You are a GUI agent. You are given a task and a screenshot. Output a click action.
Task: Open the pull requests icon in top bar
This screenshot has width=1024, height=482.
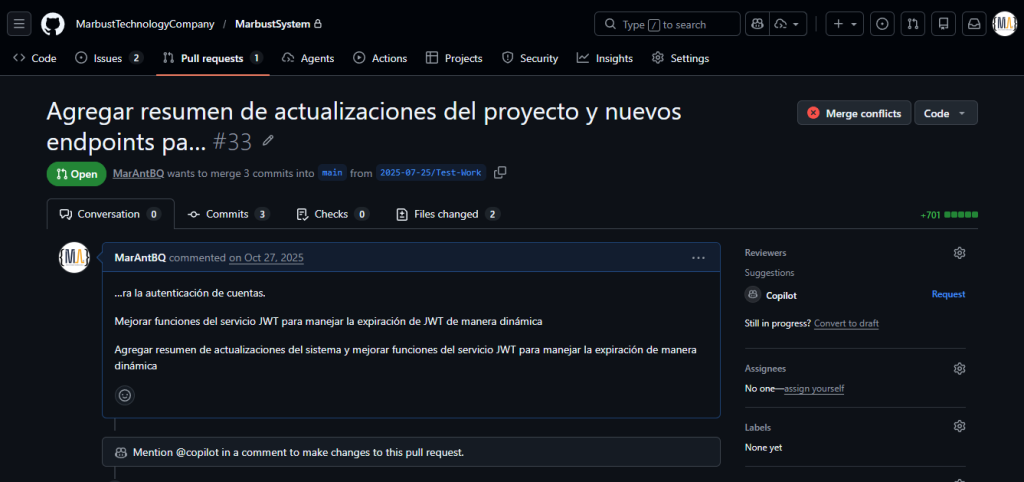(x=913, y=24)
